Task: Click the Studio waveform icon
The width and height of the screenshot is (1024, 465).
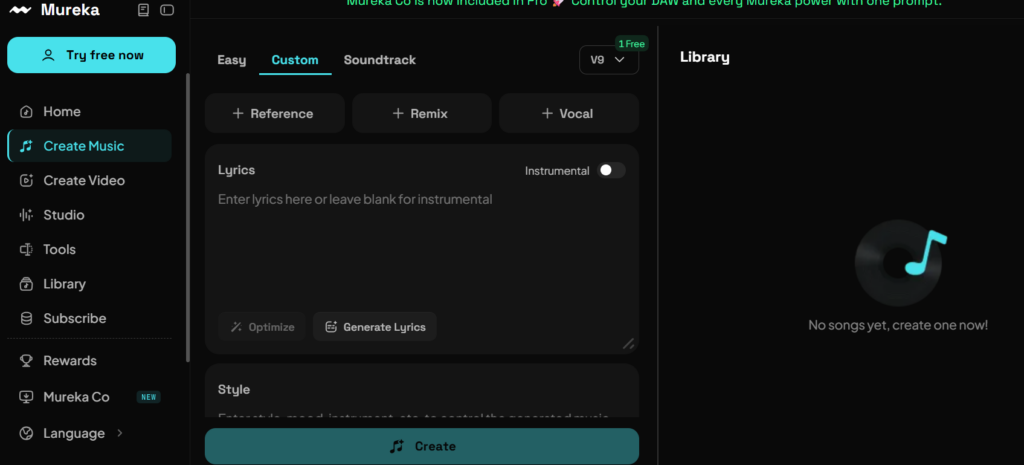Action: pyautogui.click(x=26, y=215)
